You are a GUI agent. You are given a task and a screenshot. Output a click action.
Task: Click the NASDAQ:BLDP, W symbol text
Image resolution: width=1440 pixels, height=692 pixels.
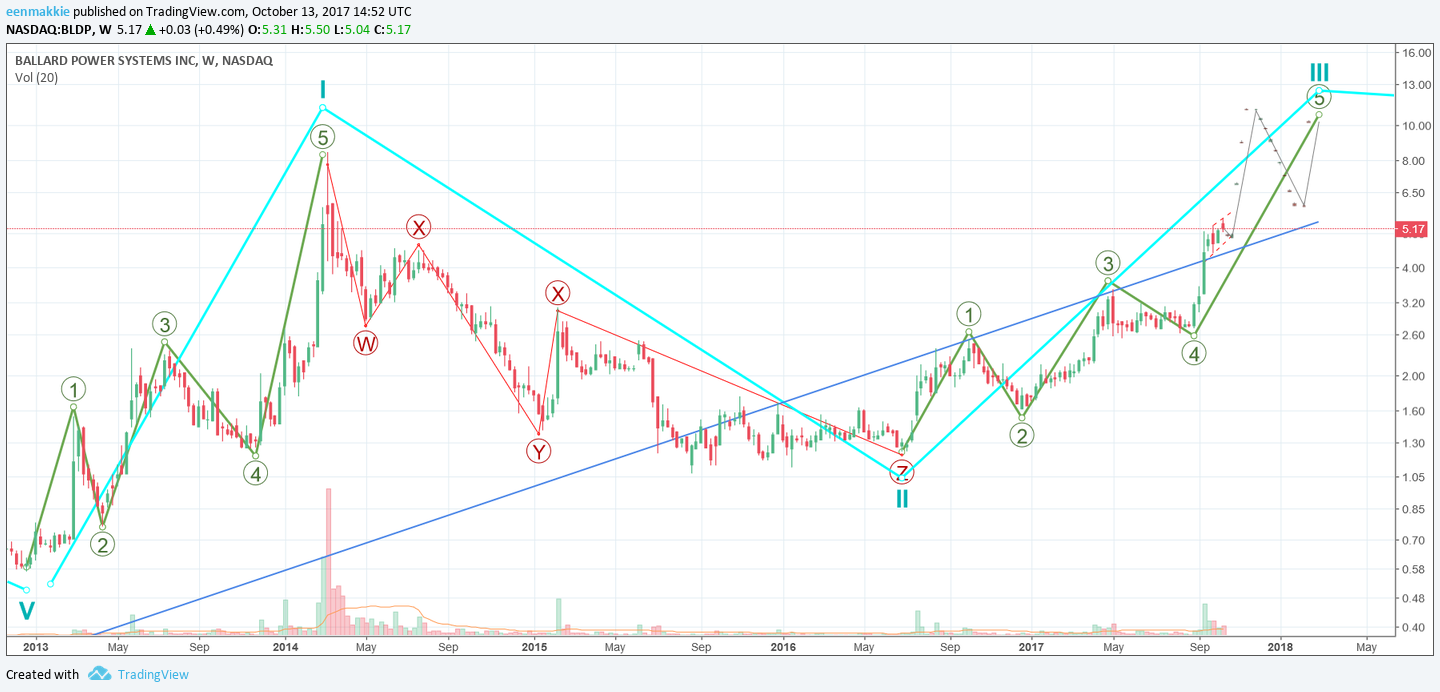click(x=59, y=30)
